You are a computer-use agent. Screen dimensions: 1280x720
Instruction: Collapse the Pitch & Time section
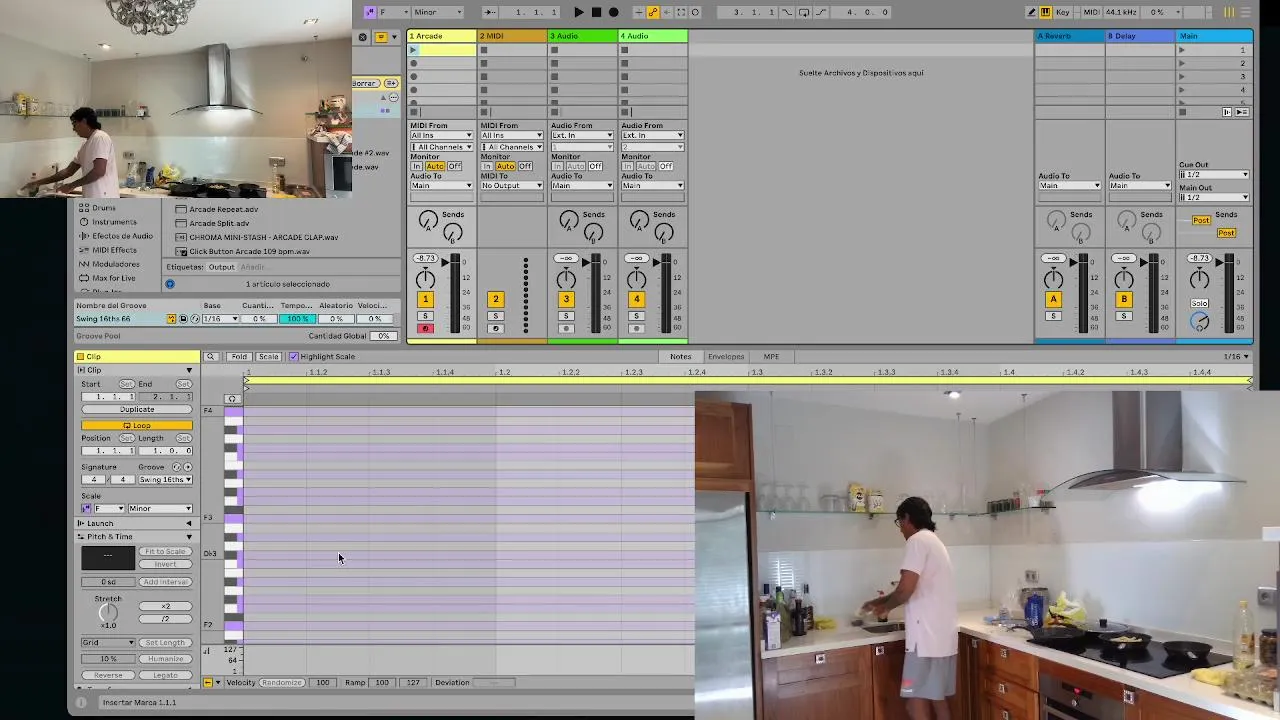pos(189,537)
